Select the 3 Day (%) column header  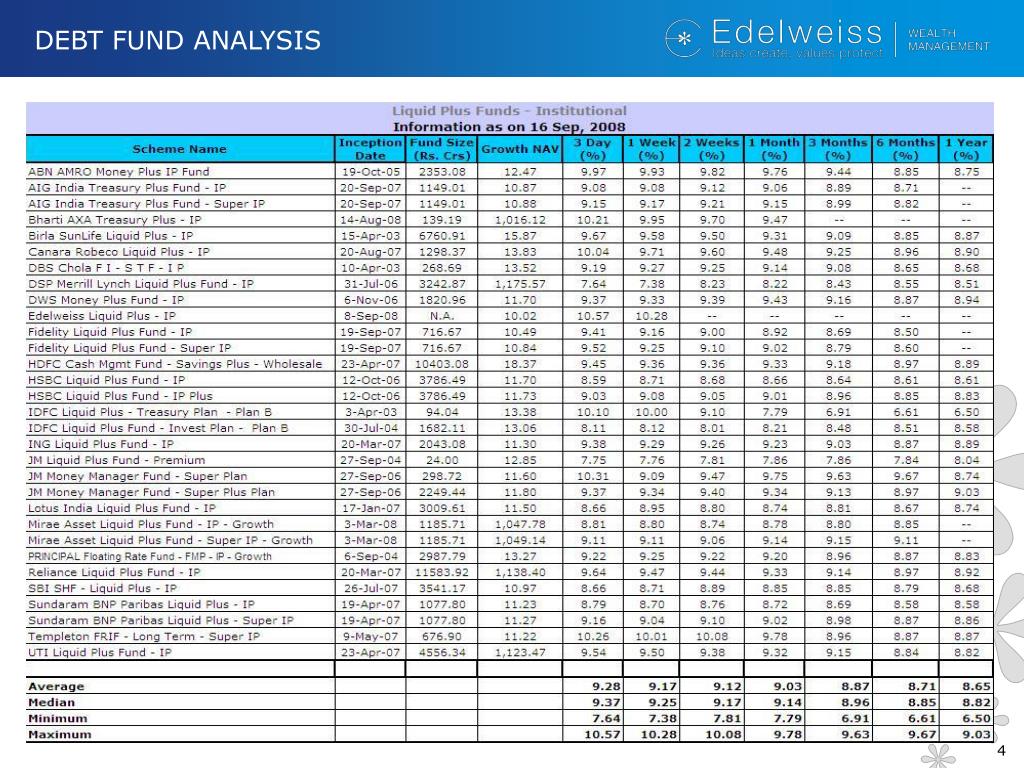pyautogui.click(x=592, y=149)
